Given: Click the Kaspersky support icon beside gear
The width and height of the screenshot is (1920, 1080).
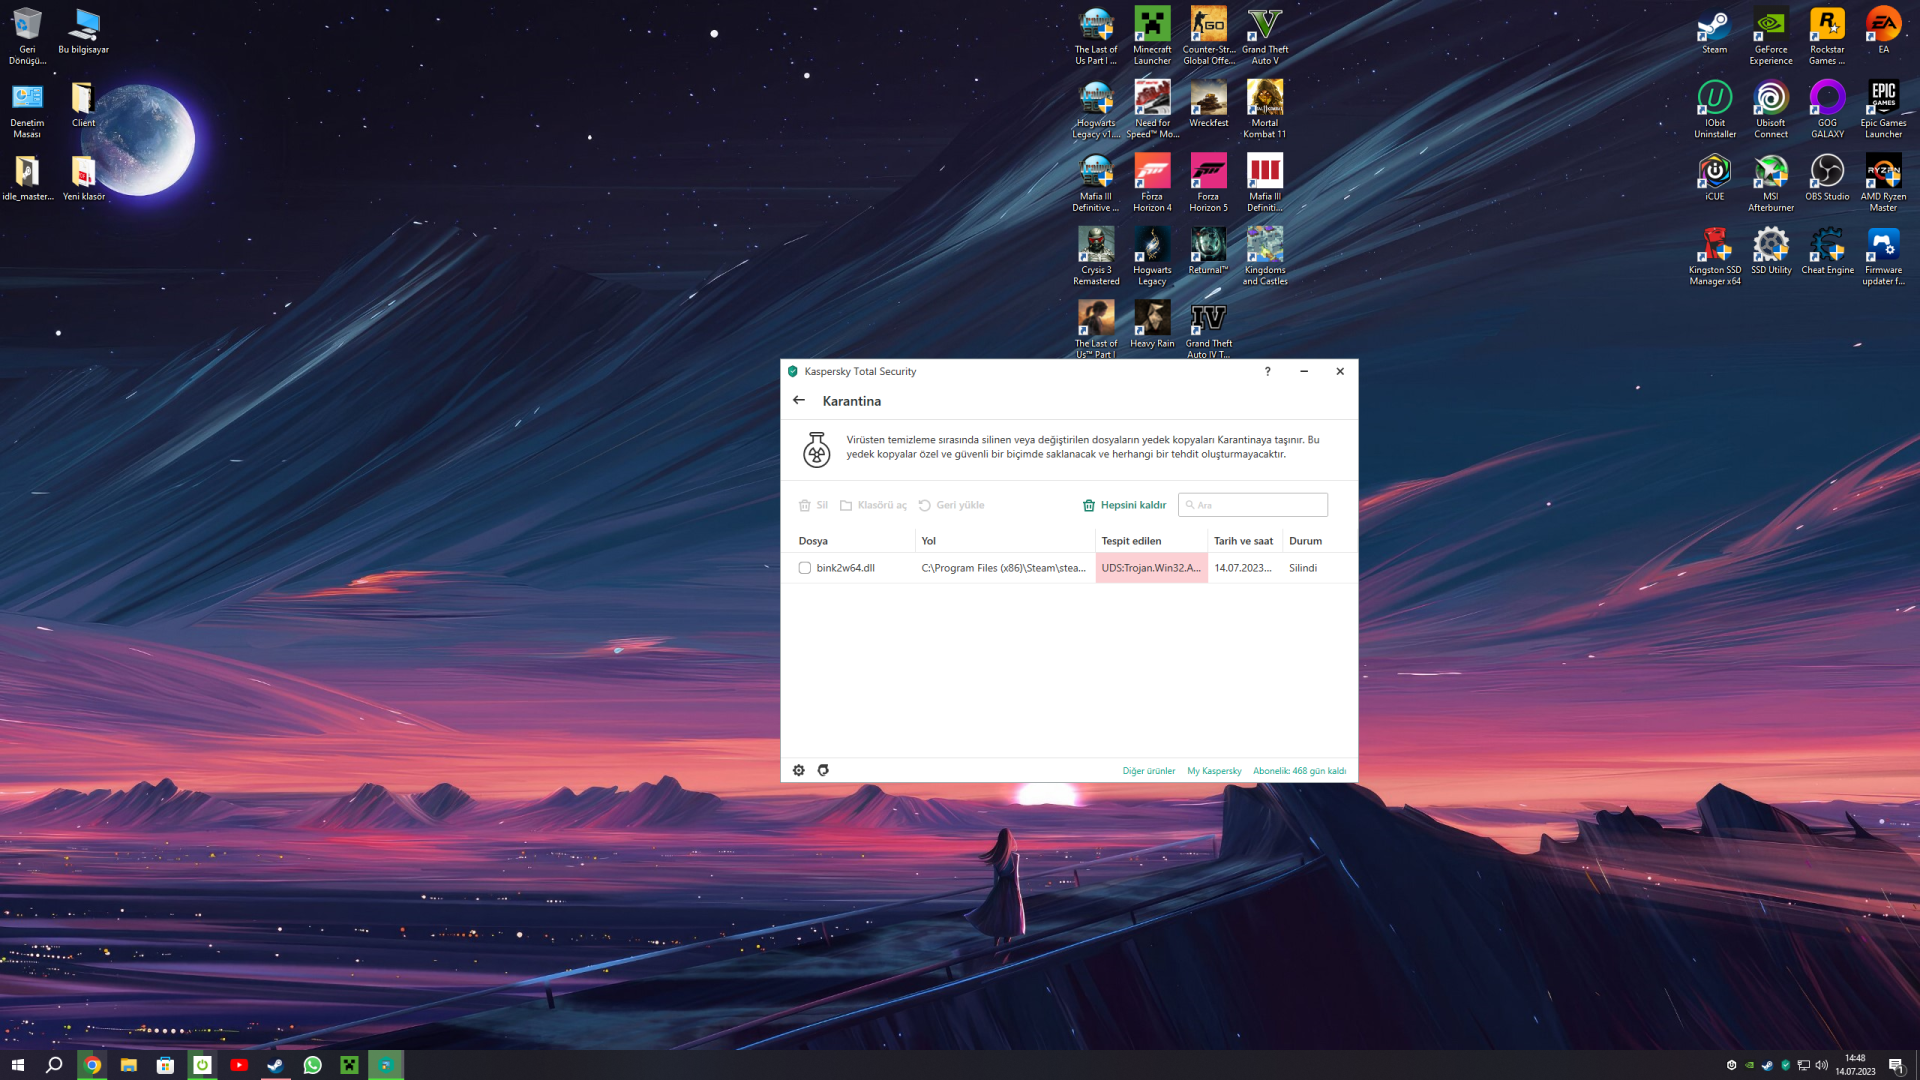Looking at the screenshot, I should (x=823, y=770).
